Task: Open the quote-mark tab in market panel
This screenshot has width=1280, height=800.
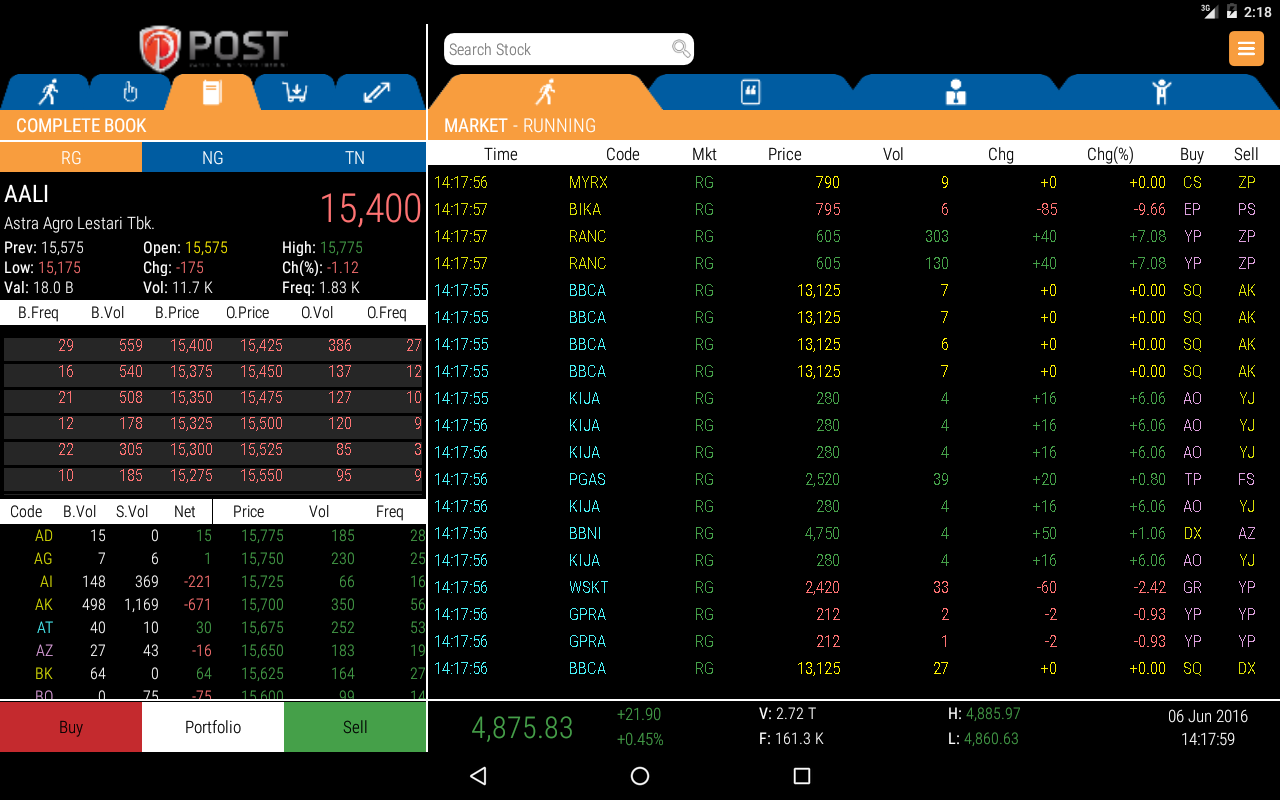Action: pos(750,93)
